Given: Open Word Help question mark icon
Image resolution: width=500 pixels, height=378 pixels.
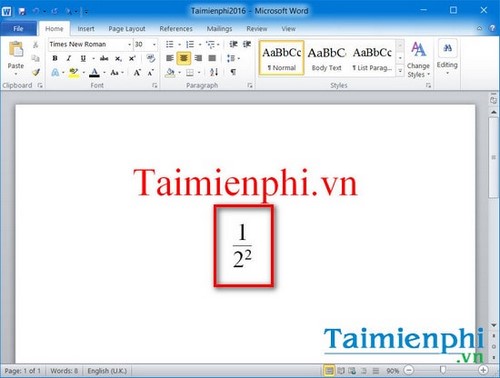Looking at the screenshot, I should click(492, 28).
